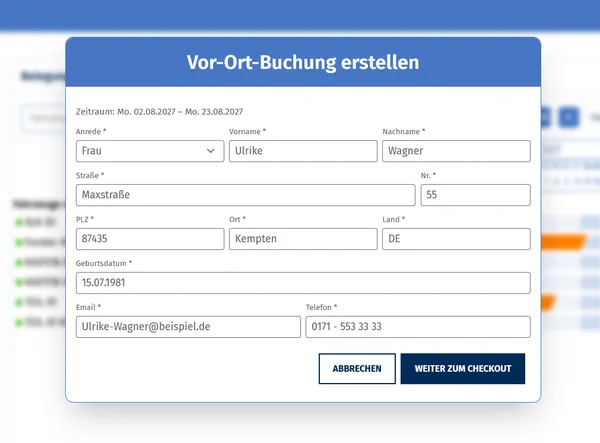Click the Telefon field with 0171 - 553 33 33
Image resolution: width=600 pixels, height=443 pixels.
coord(418,327)
